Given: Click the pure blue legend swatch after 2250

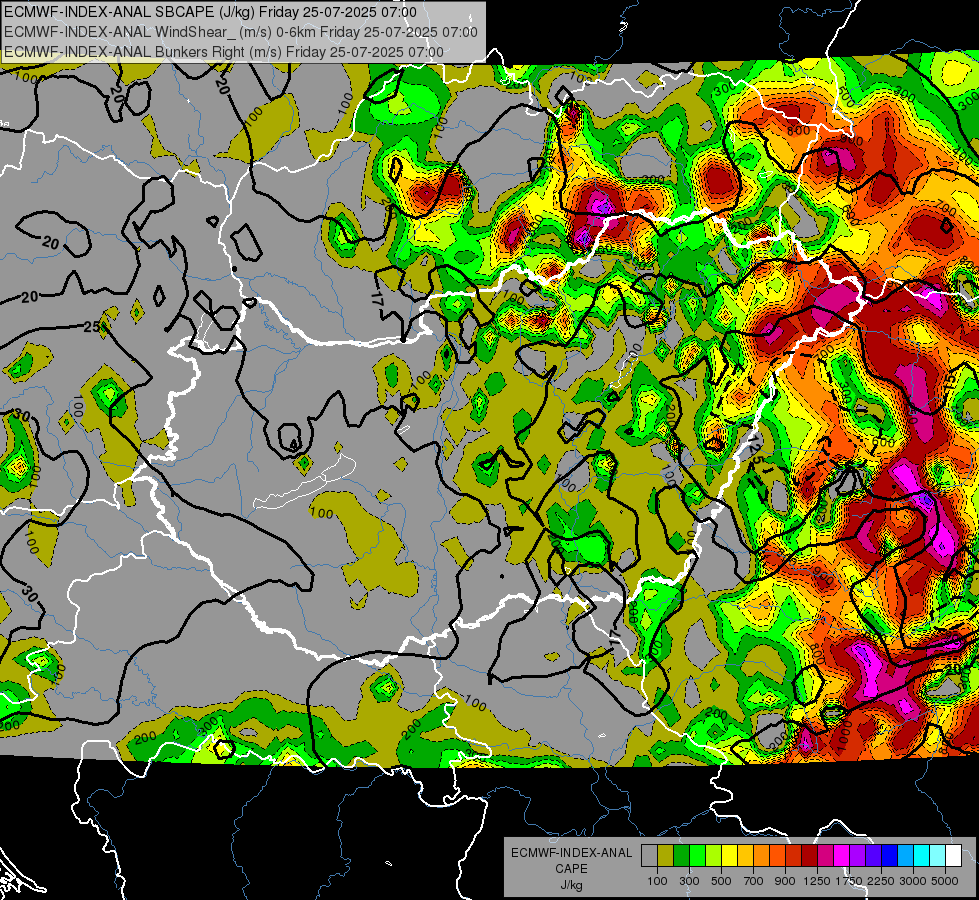Looking at the screenshot, I should [x=890, y=856].
